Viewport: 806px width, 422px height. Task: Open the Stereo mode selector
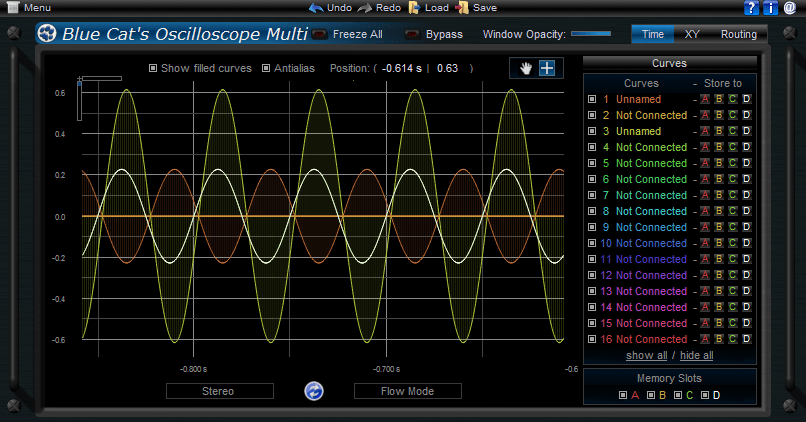[219, 391]
